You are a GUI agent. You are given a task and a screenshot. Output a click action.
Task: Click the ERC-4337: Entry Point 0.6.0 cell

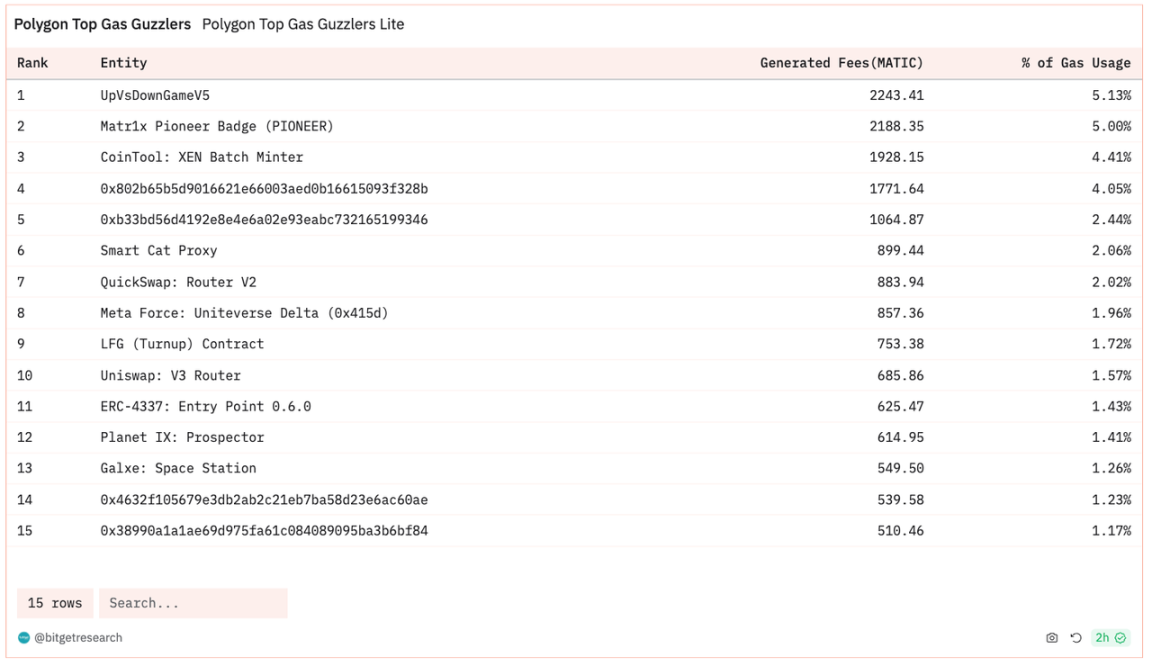[205, 406]
